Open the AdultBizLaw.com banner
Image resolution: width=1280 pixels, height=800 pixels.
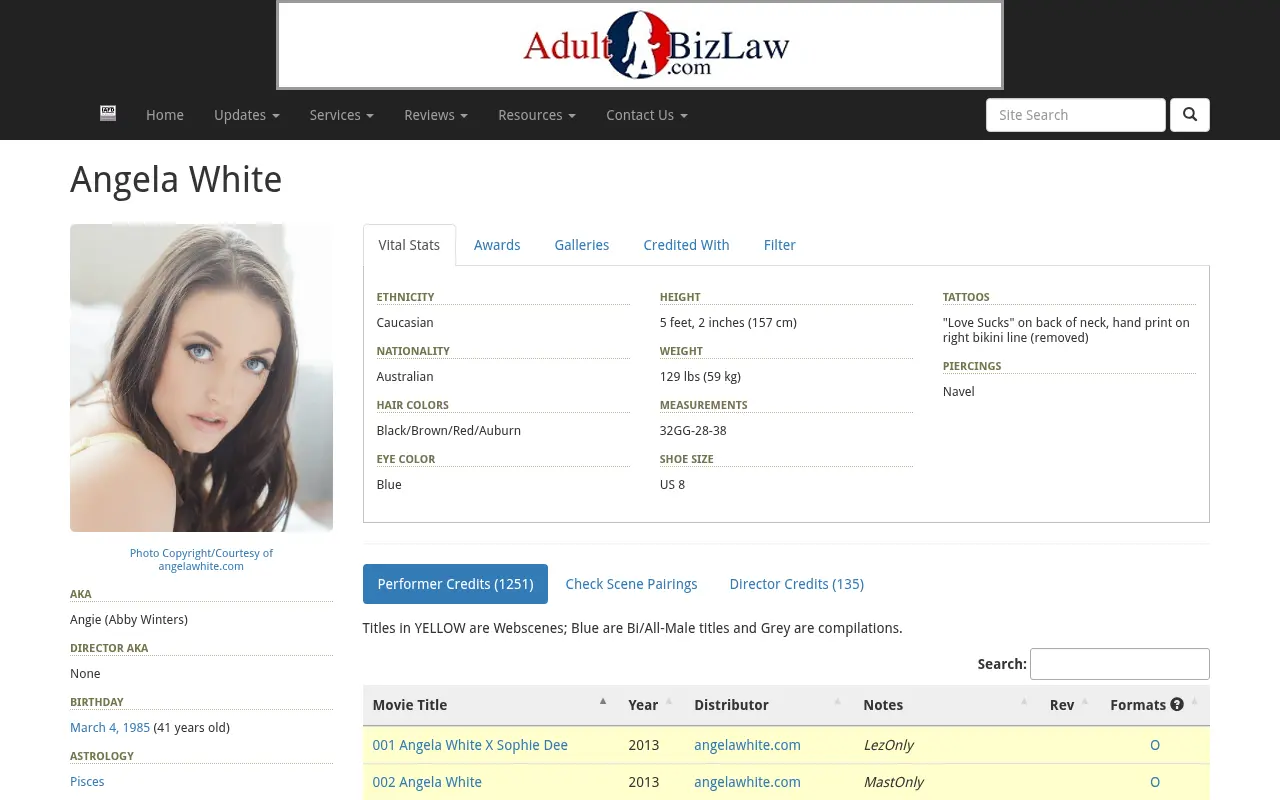pyautogui.click(x=640, y=45)
